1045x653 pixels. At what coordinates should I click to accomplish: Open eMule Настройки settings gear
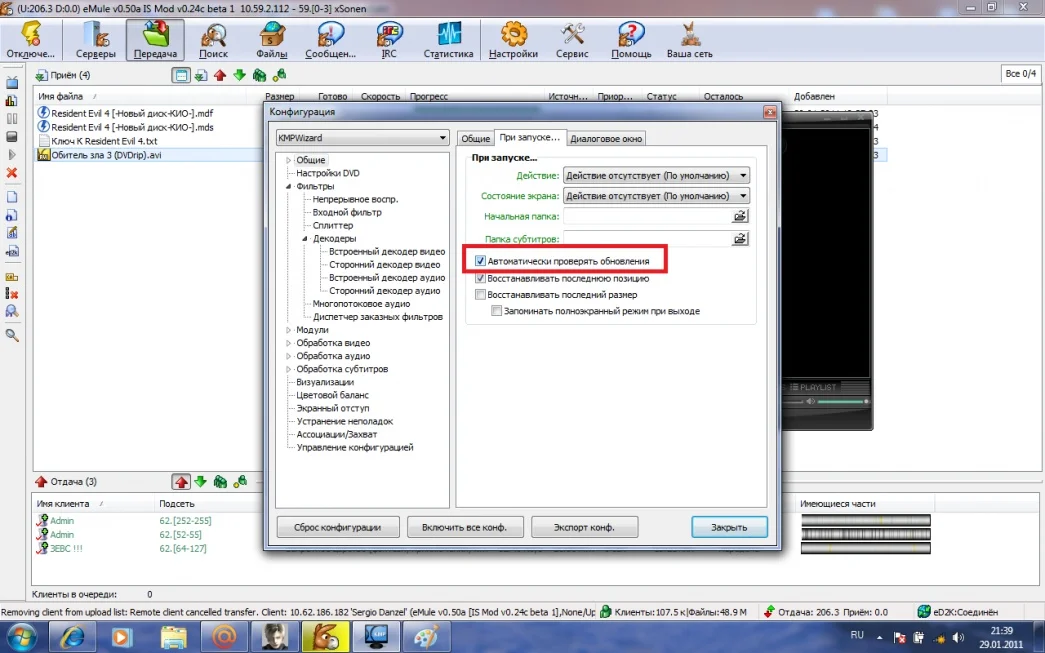pos(513,40)
